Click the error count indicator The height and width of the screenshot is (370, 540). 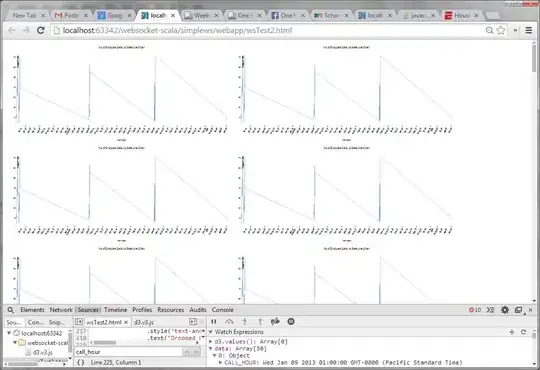pos(475,310)
